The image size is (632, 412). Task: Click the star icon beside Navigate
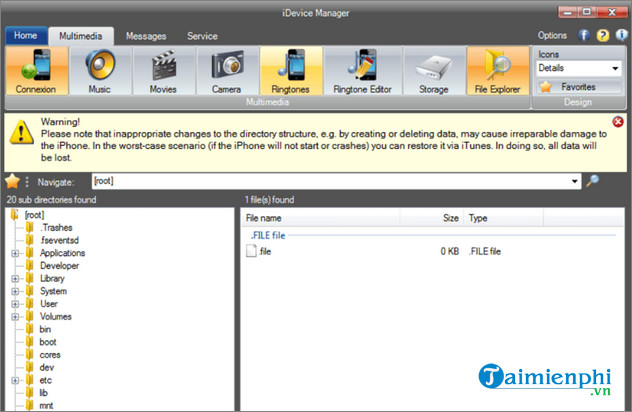pos(12,181)
